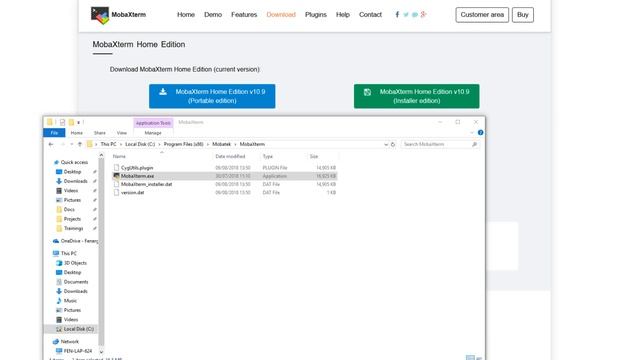Expand the ribbon with the chevron
The height and width of the screenshot is (360, 640).
(472, 133)
